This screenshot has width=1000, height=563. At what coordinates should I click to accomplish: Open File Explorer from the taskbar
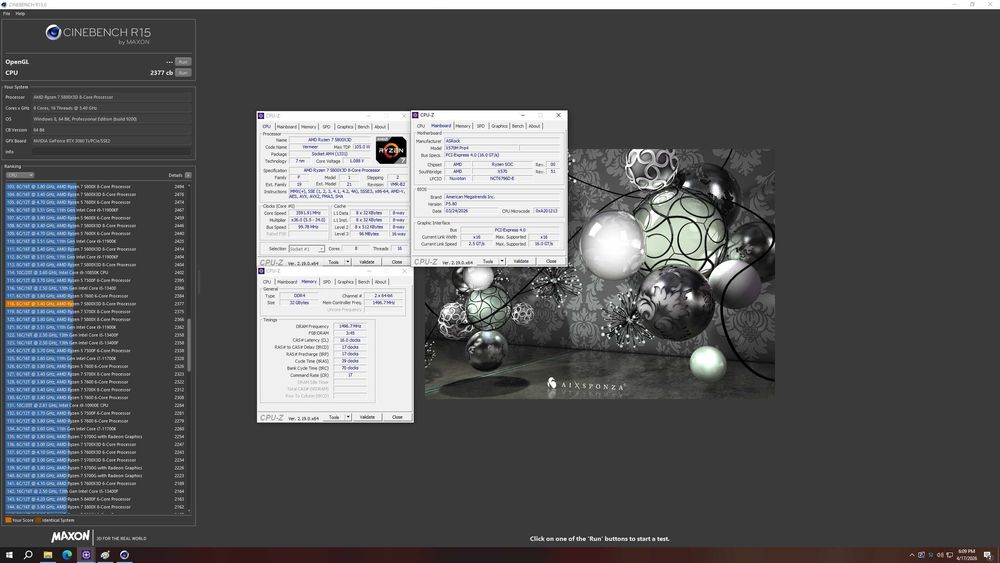[48, 555]
